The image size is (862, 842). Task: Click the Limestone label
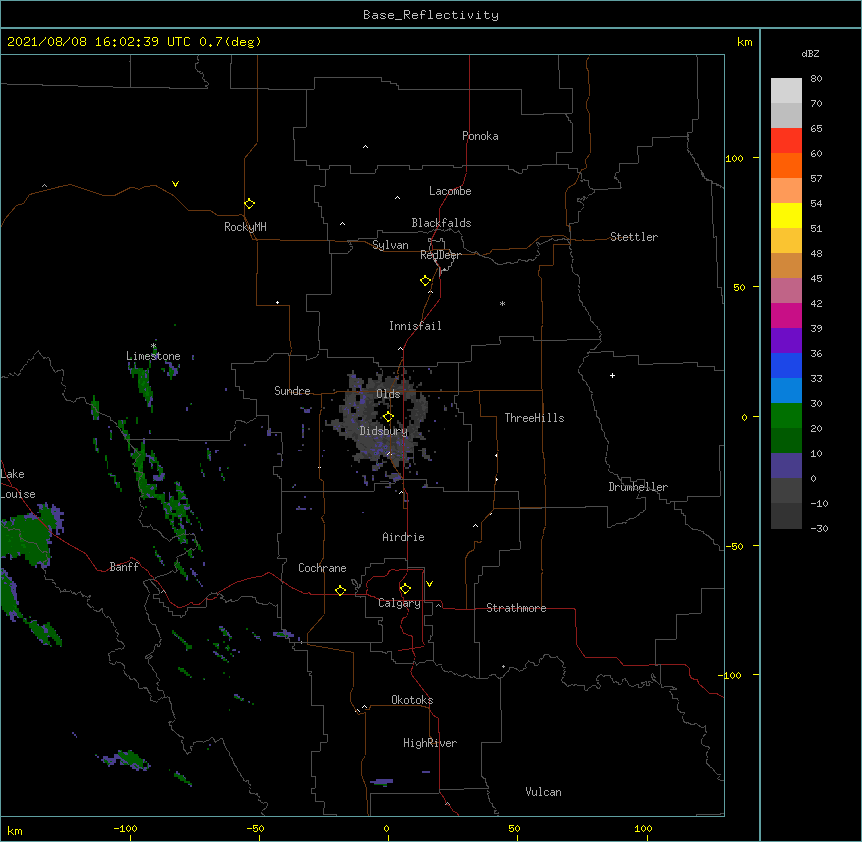tap(153, 356)
